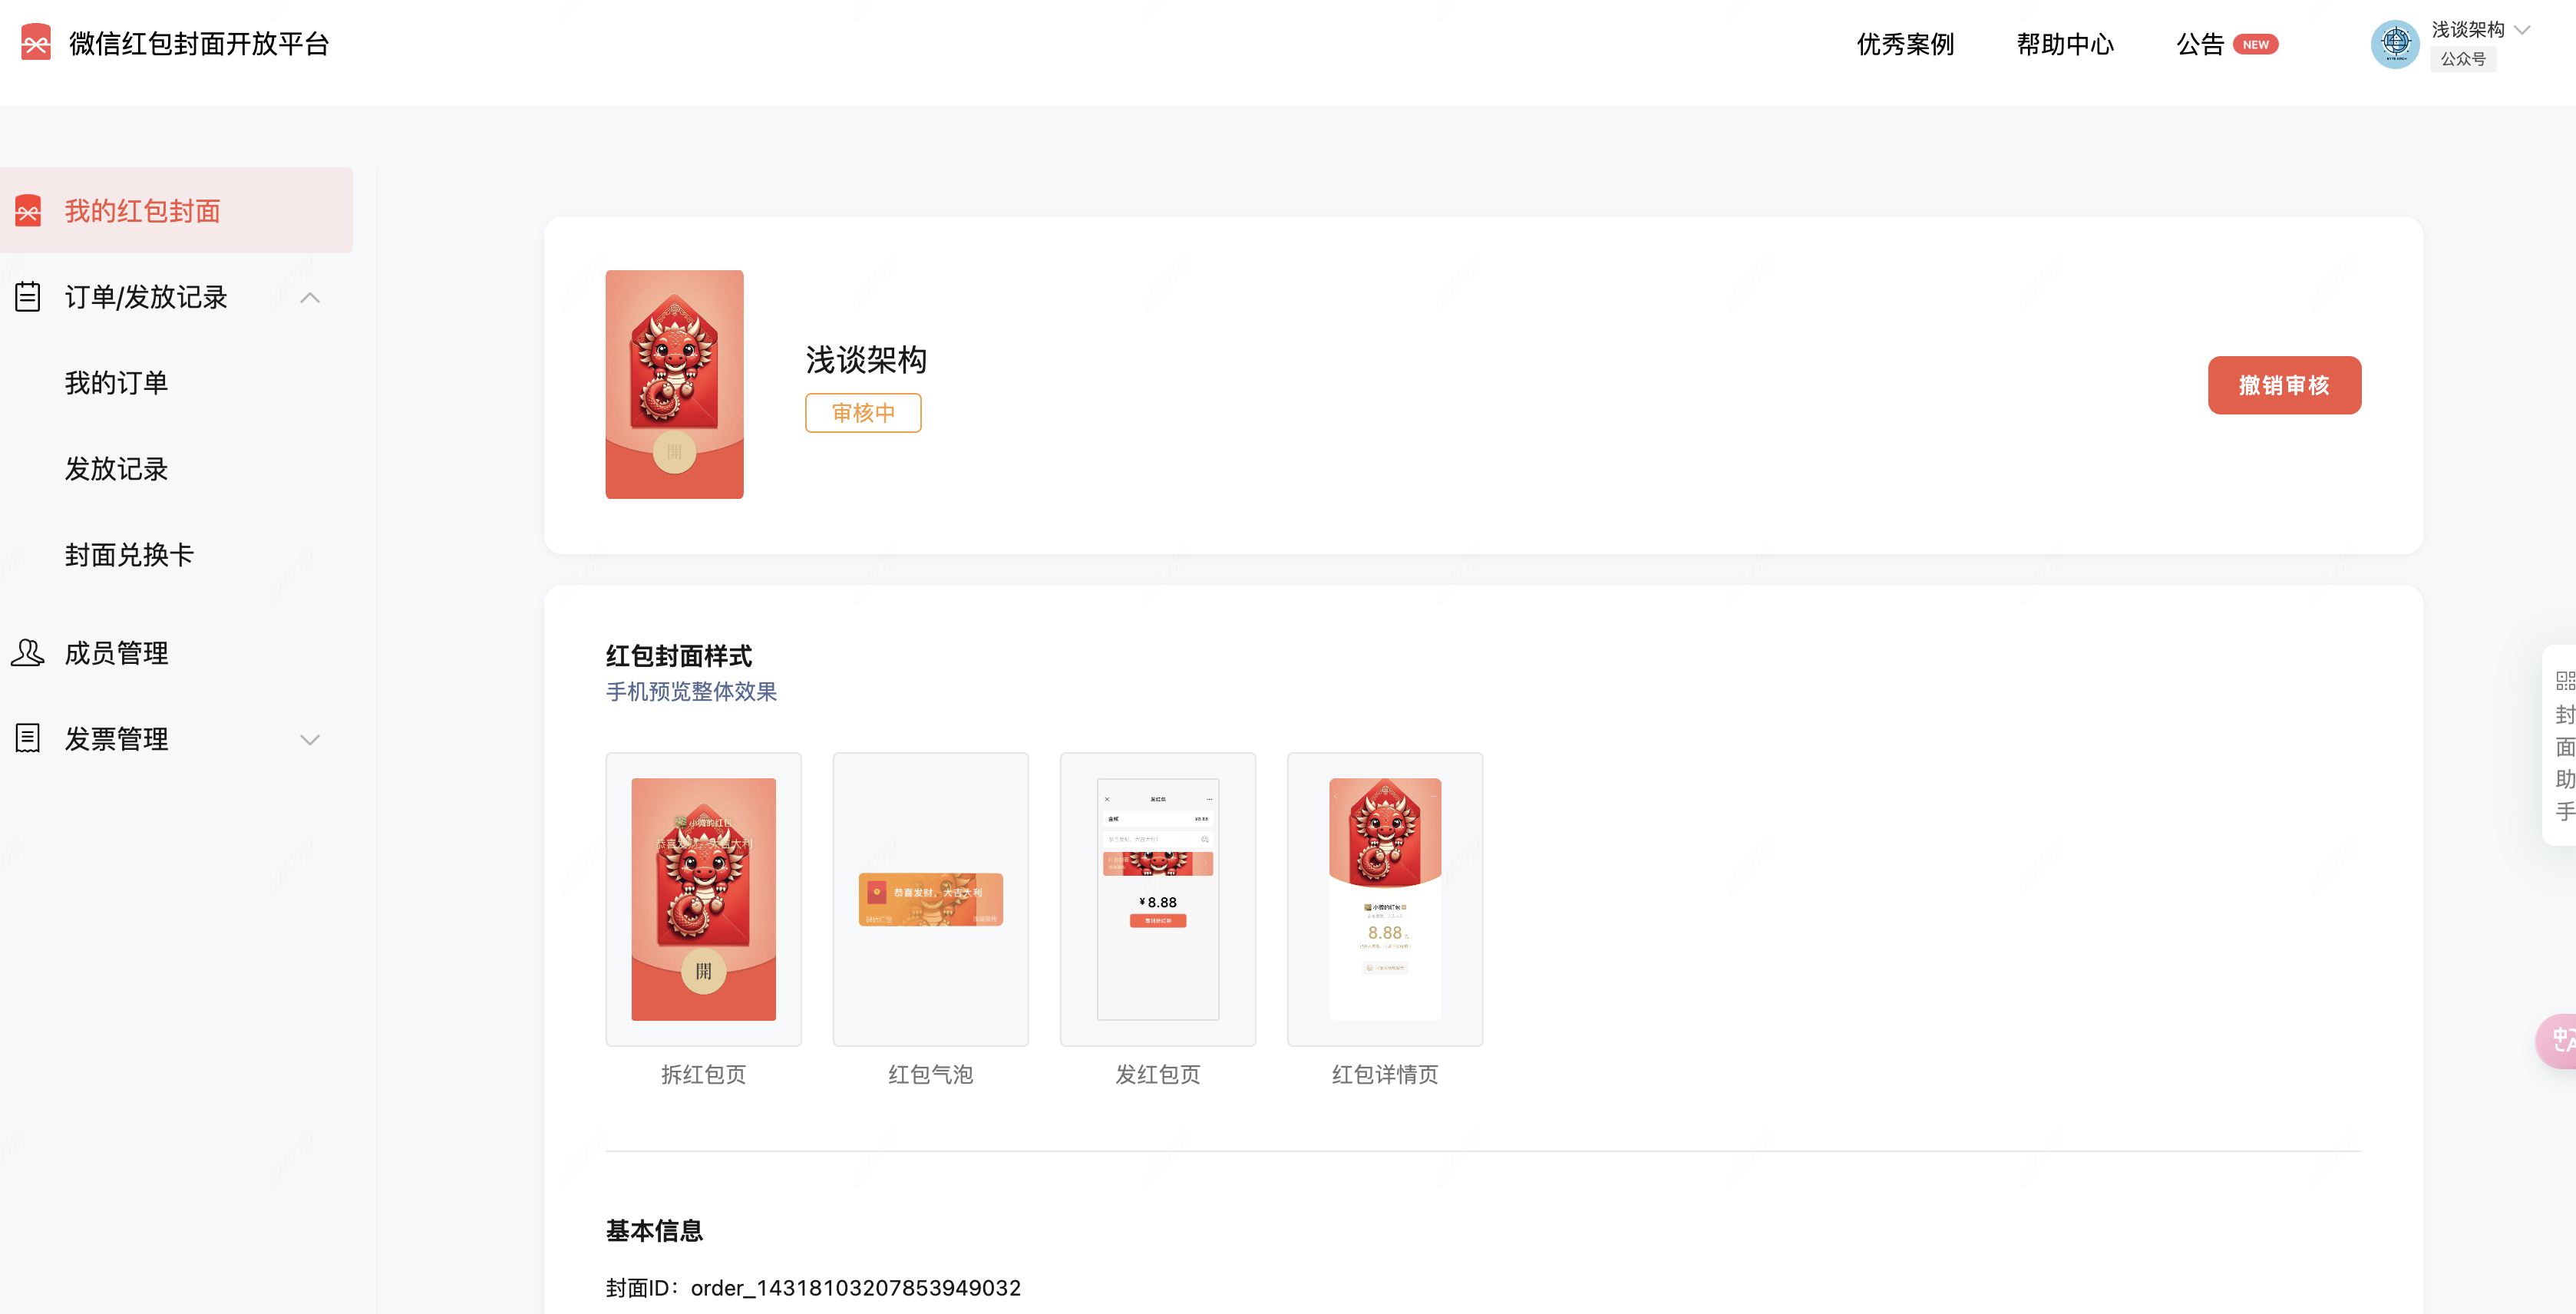Click the QR code cover assistant icon

(x=2564, y=681)
